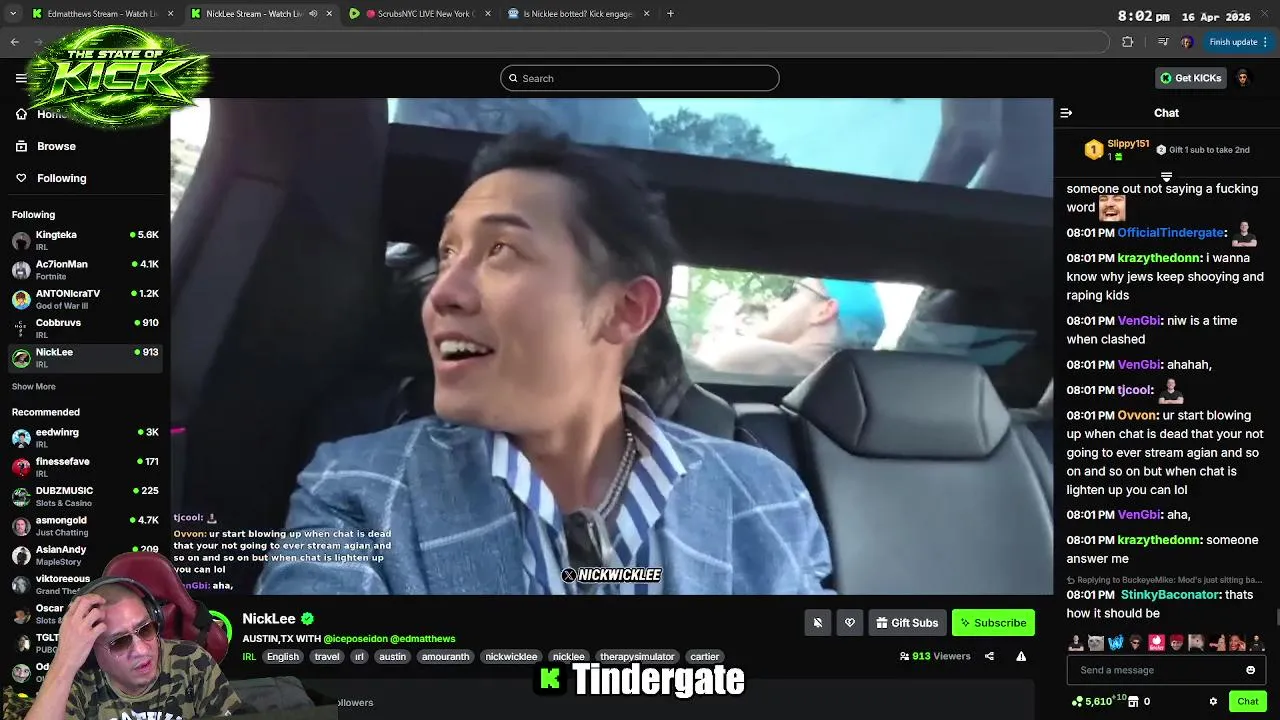Open the browser three-dot menu
The image size is (1280, 720).
[1266, 42]
